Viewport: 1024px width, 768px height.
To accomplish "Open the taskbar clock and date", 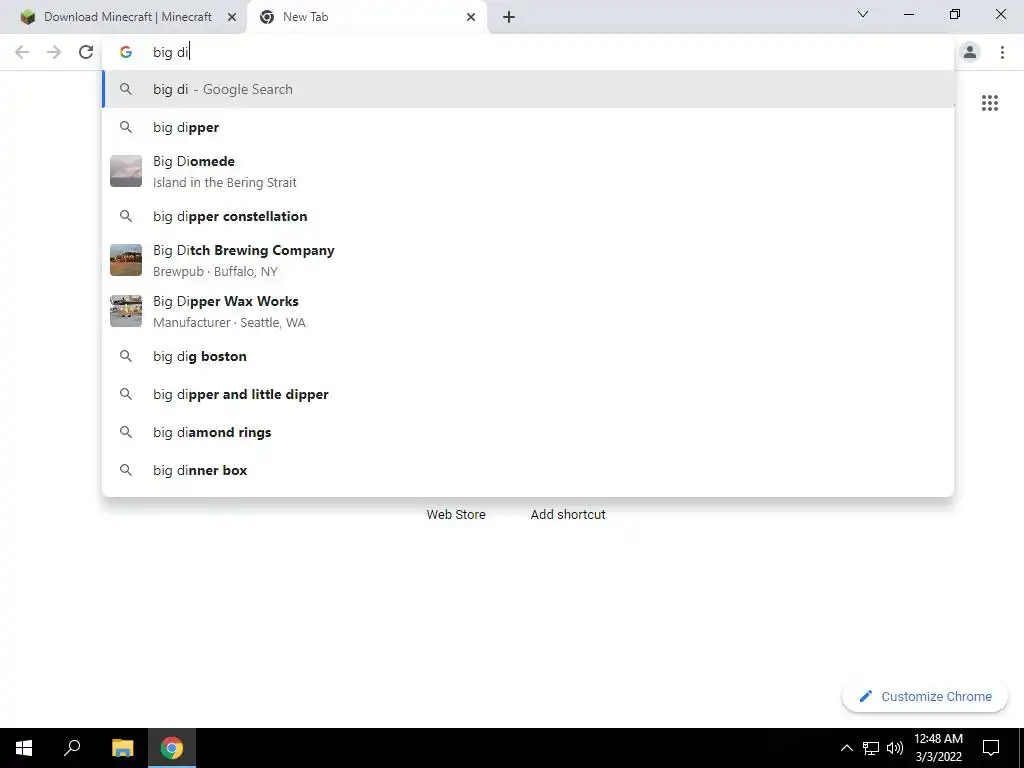I will point(938,748).
